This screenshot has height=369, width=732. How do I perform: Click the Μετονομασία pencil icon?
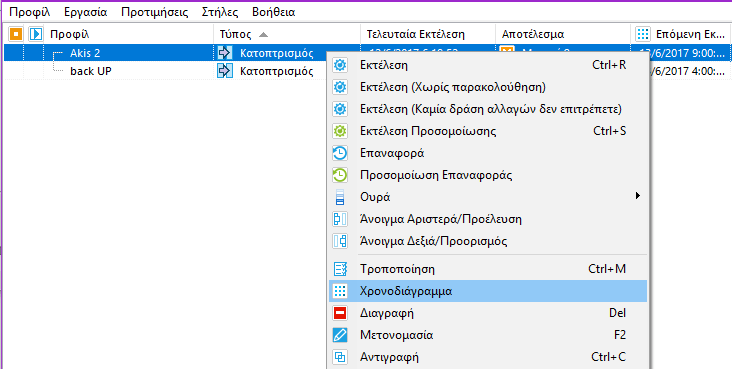click(x=340, y=335)
